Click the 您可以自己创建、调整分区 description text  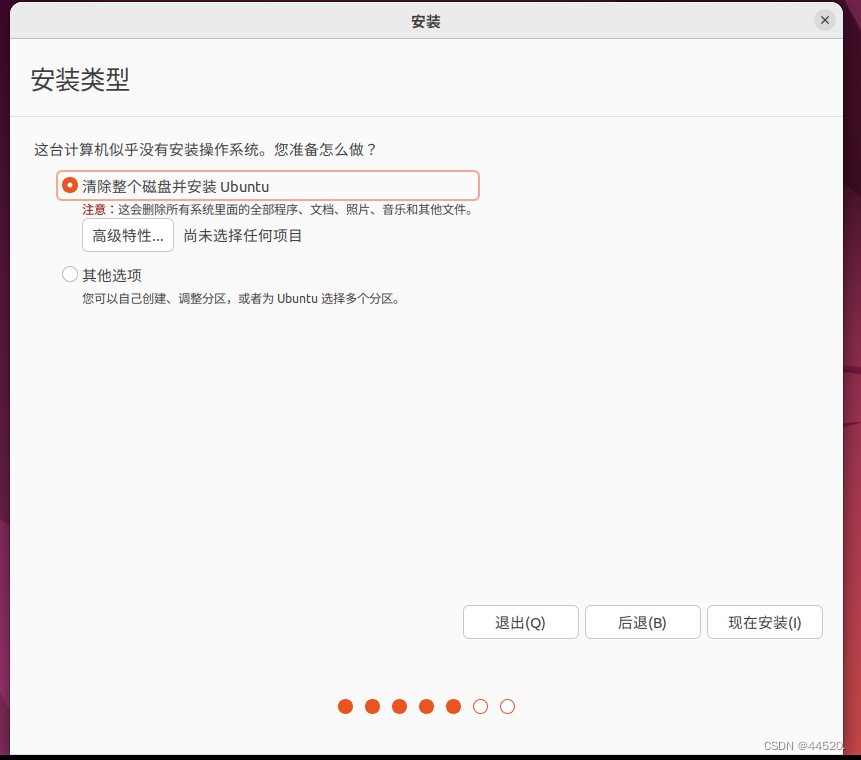click(242, 299)
